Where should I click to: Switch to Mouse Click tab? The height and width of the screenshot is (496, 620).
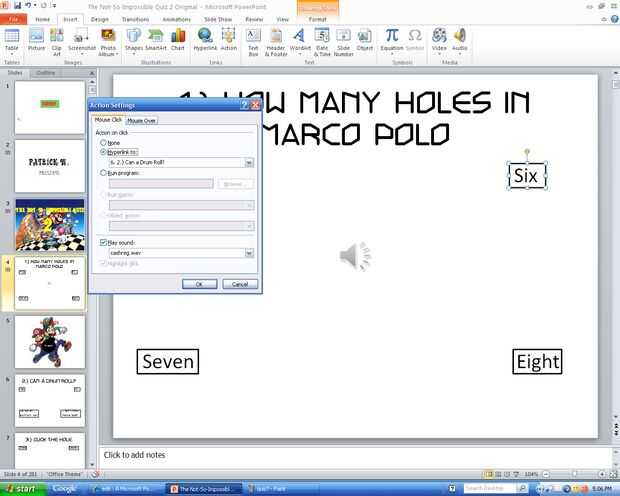[x=108, y=119]
